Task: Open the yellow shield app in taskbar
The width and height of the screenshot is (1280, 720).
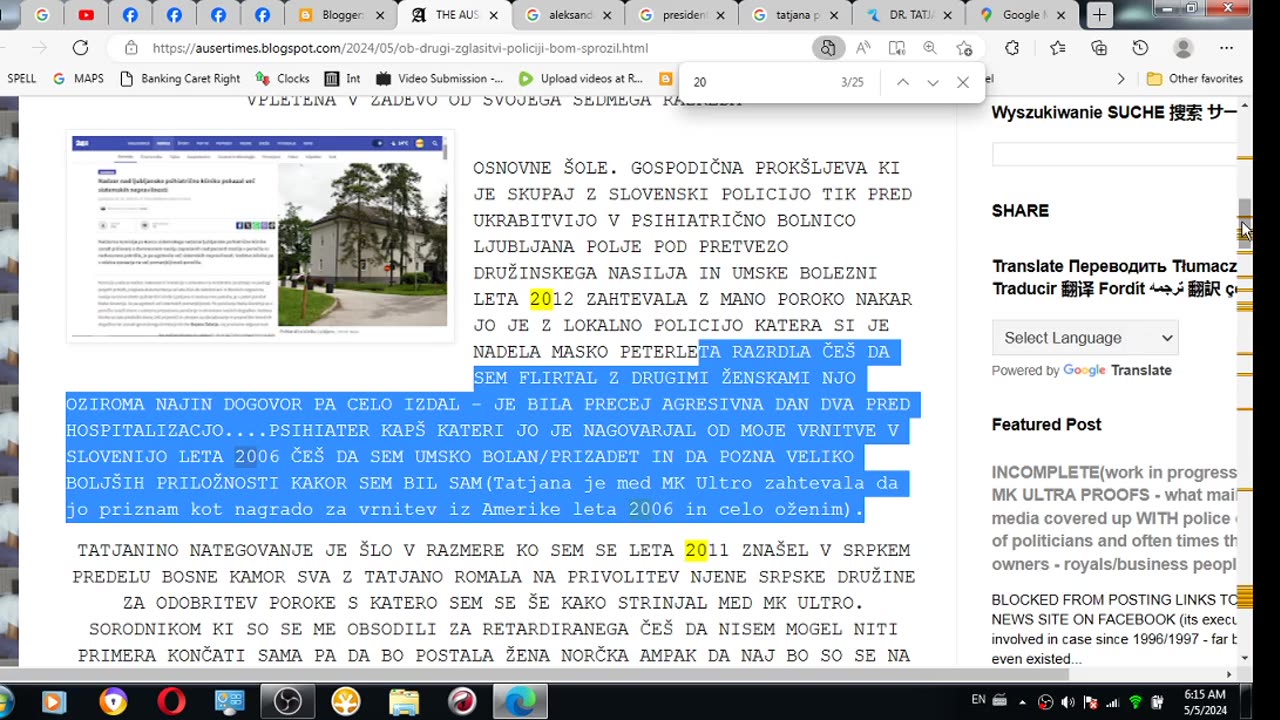Action: tap(113, 702)
